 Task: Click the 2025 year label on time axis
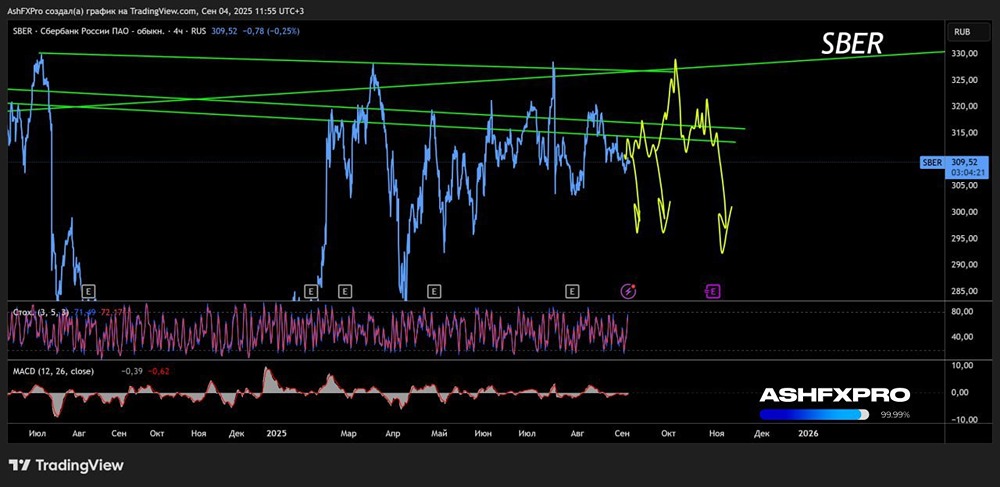tap(277, 433)
